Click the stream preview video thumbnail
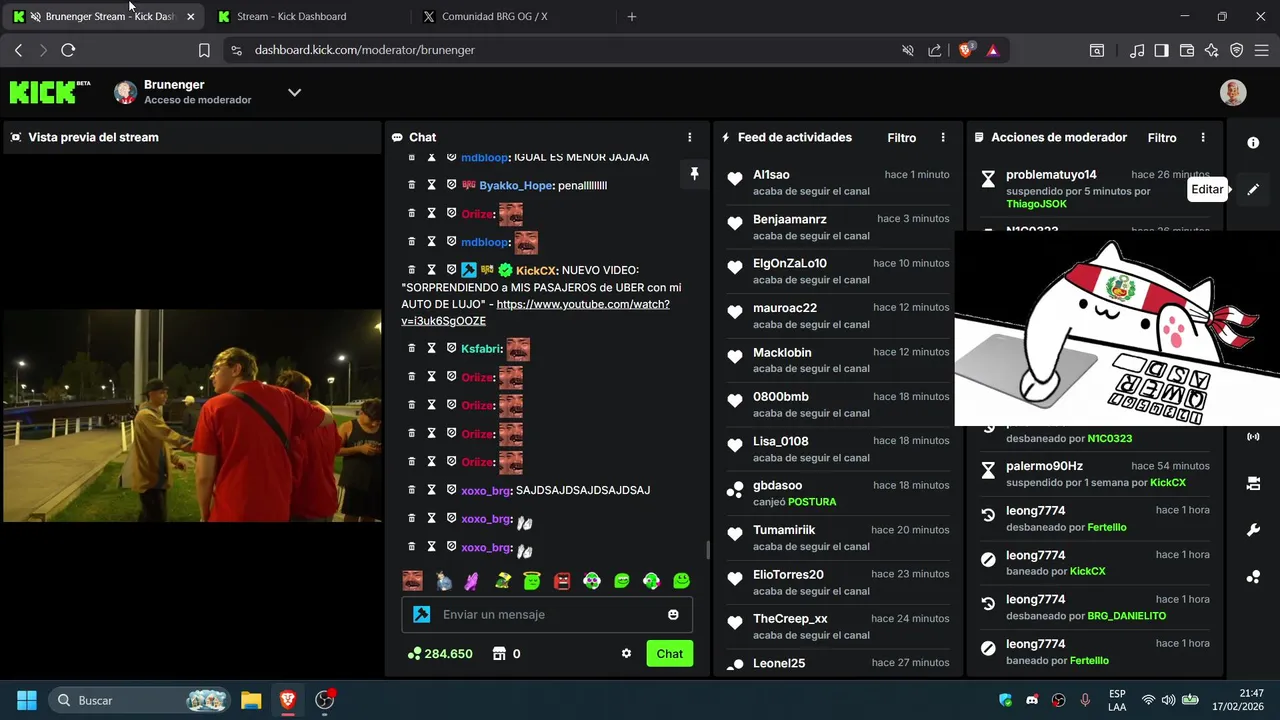This screenshot has width=1280, height=720. (x=192, y=416)
